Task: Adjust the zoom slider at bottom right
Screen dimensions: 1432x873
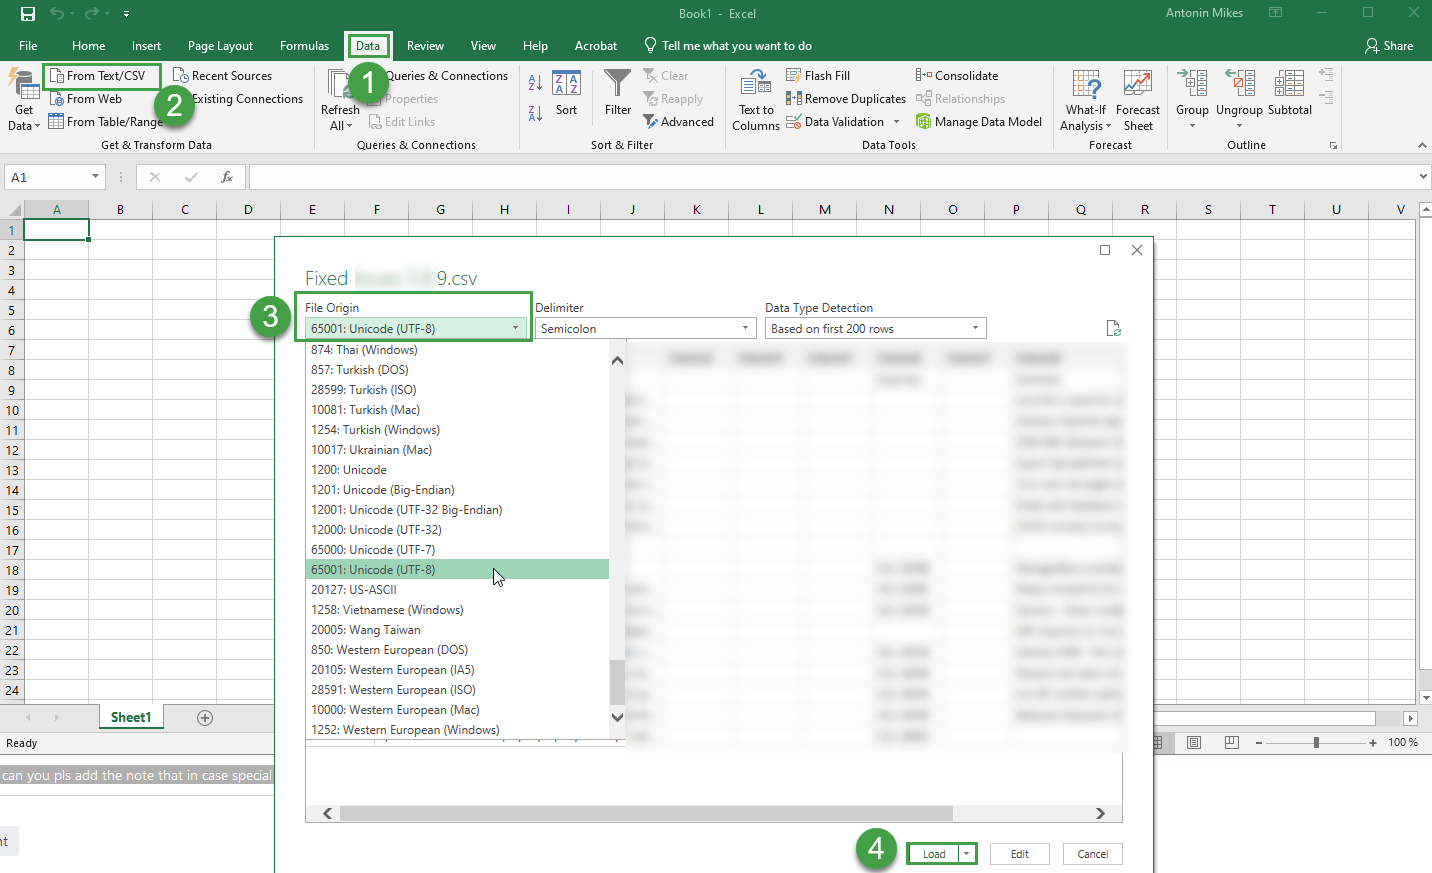Action: (x=1314, y=742)
